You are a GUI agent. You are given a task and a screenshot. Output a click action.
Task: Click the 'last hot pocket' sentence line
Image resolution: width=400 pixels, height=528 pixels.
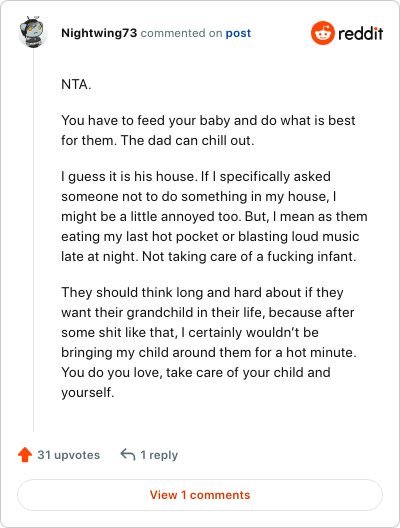point(210,236)
